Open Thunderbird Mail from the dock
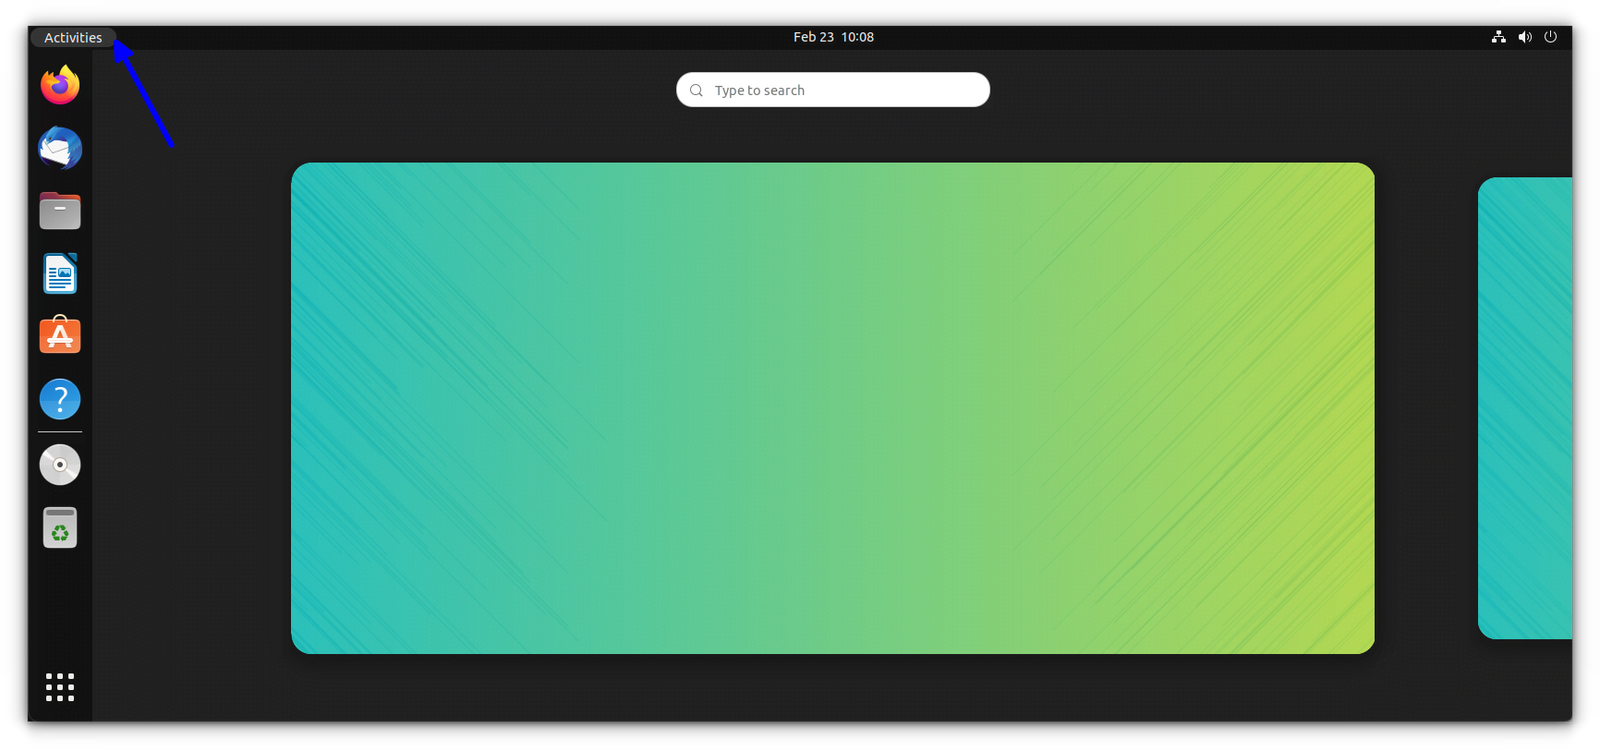 click(x=60, y=148)
